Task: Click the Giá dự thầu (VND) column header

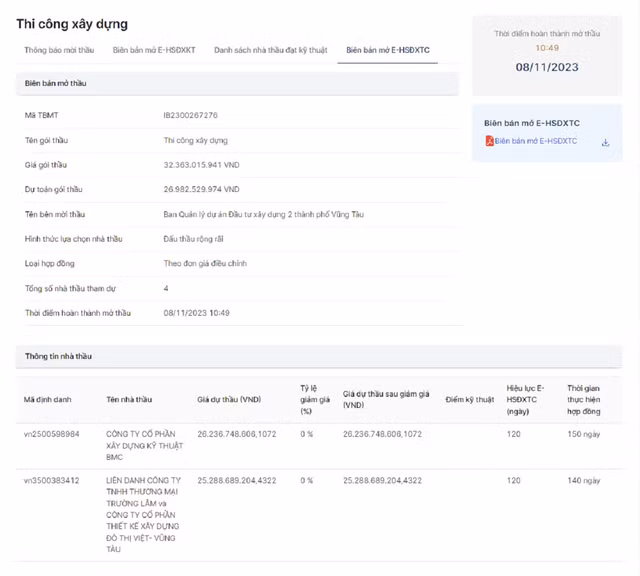Action: point(229,399)
